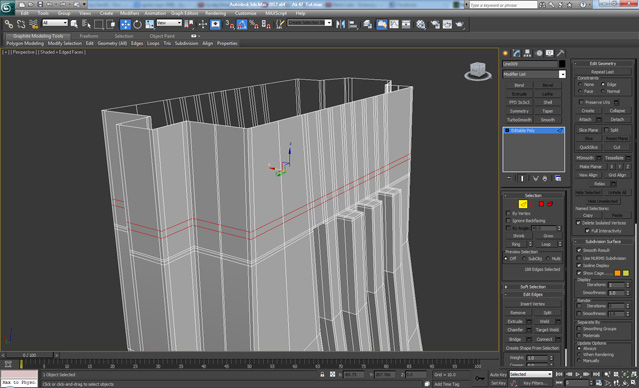Select the Face constraint radio button
The image size is (639, 388).
click(580, 91)
